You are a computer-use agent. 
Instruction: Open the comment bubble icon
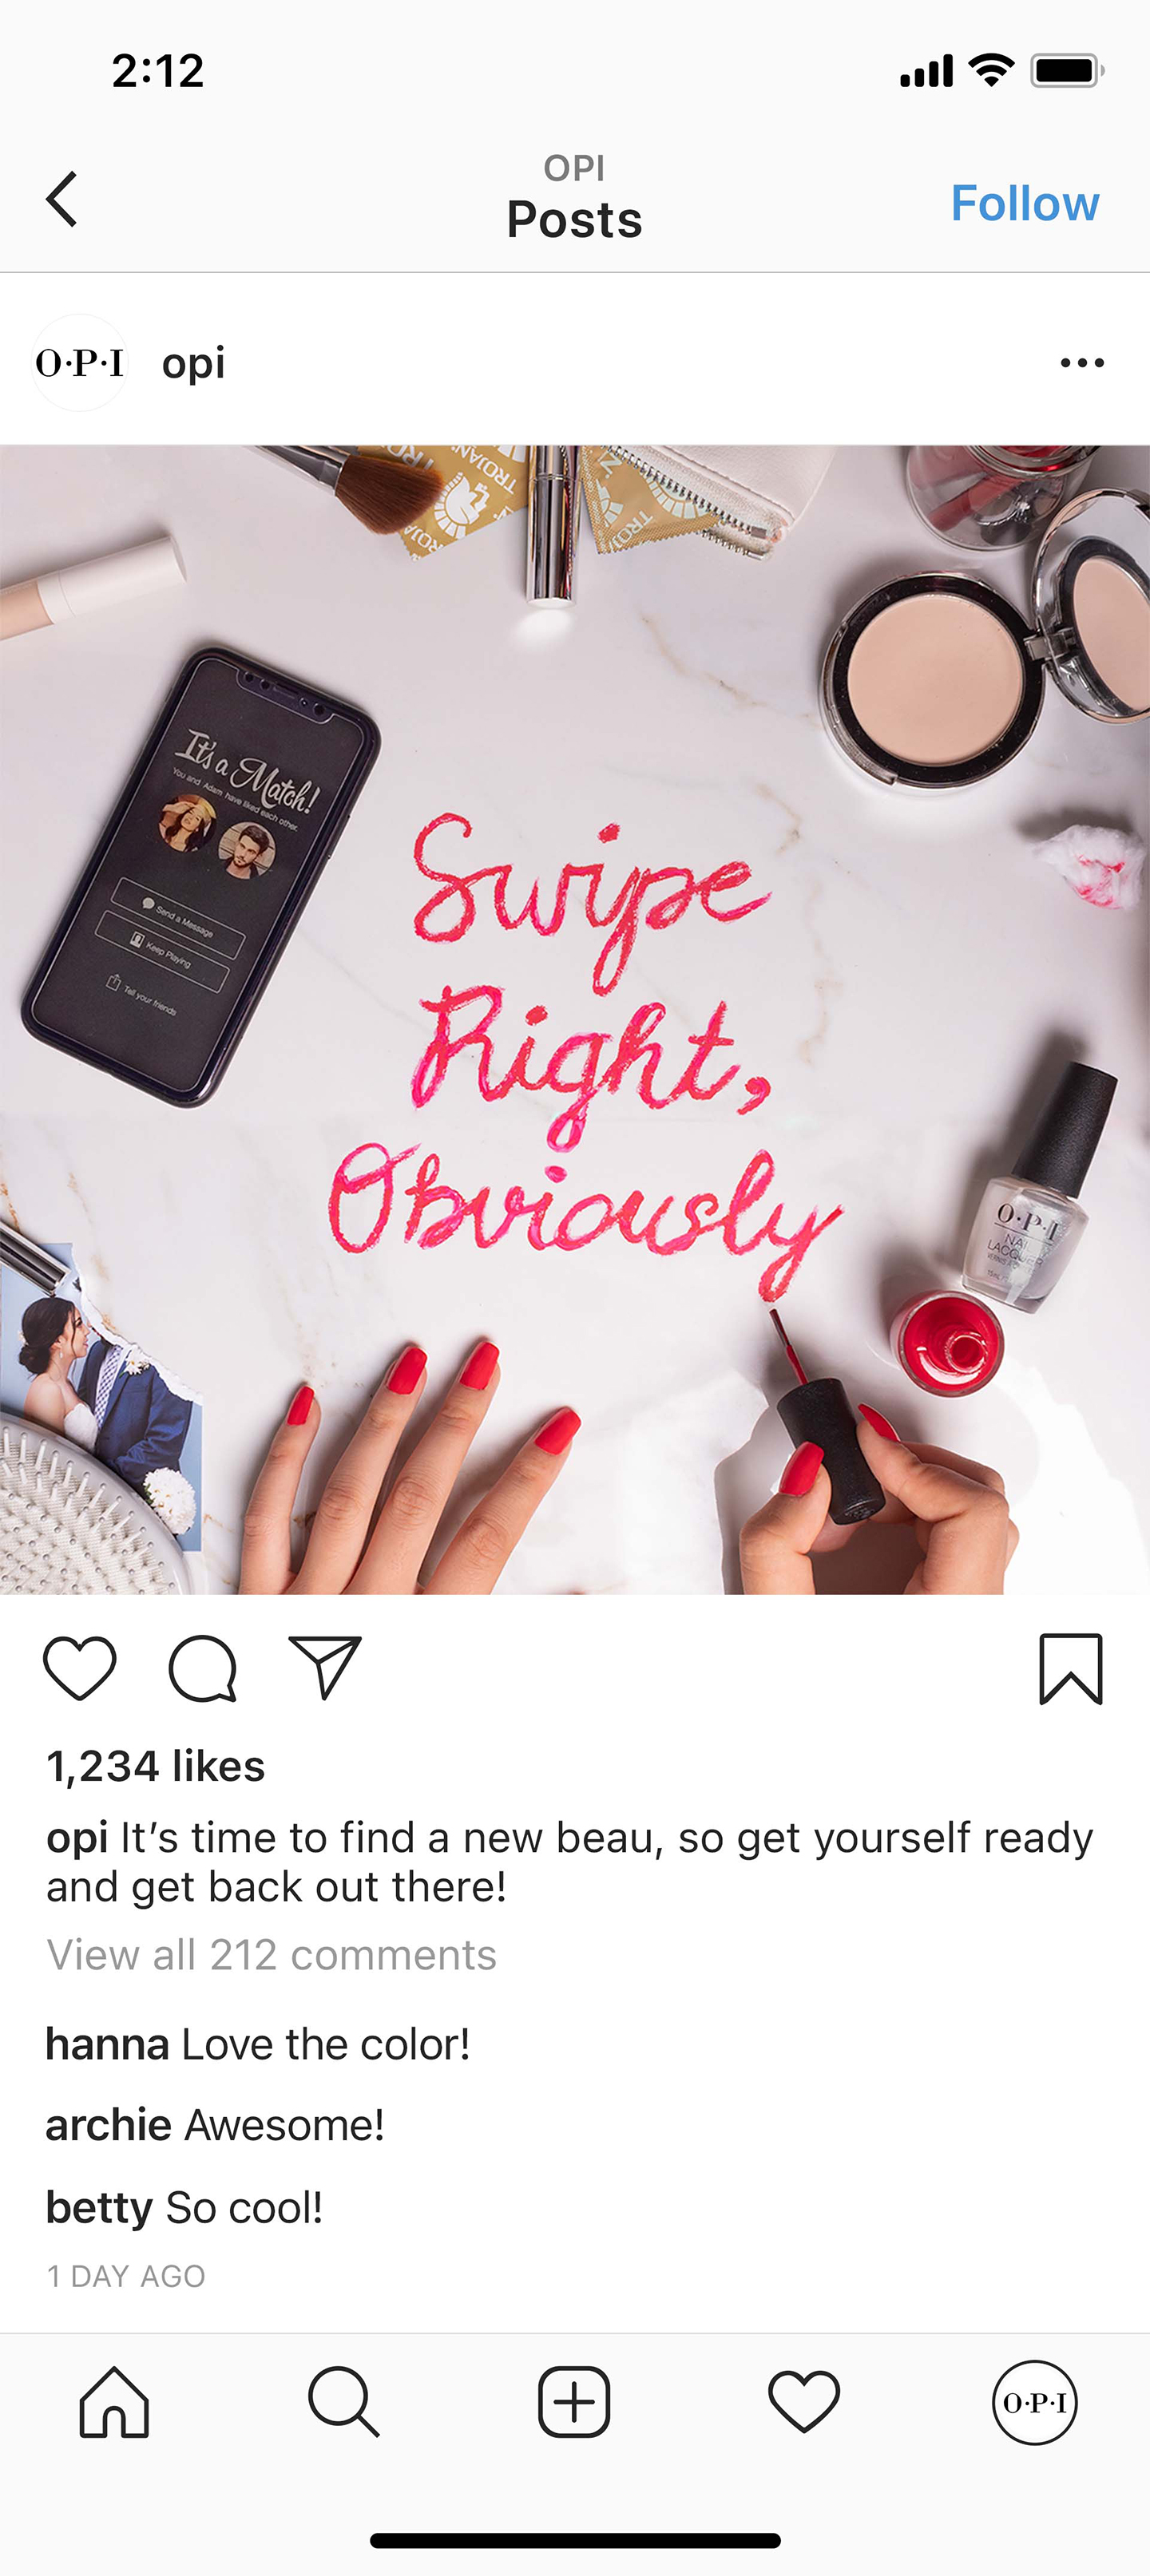click(x=203, y=1668)
